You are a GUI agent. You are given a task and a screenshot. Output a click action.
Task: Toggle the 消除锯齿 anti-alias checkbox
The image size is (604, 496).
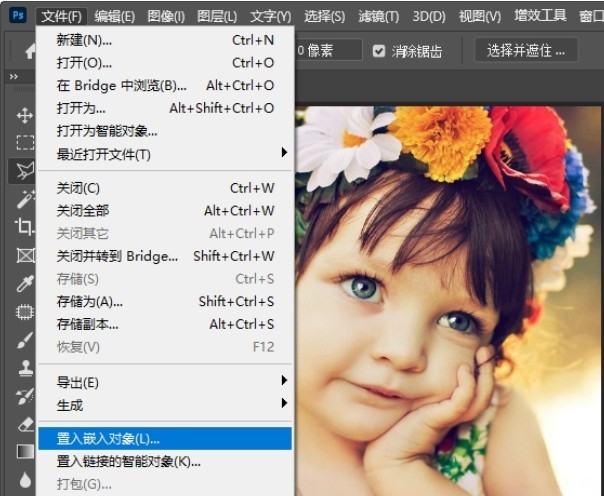click(x=379, y=50)
